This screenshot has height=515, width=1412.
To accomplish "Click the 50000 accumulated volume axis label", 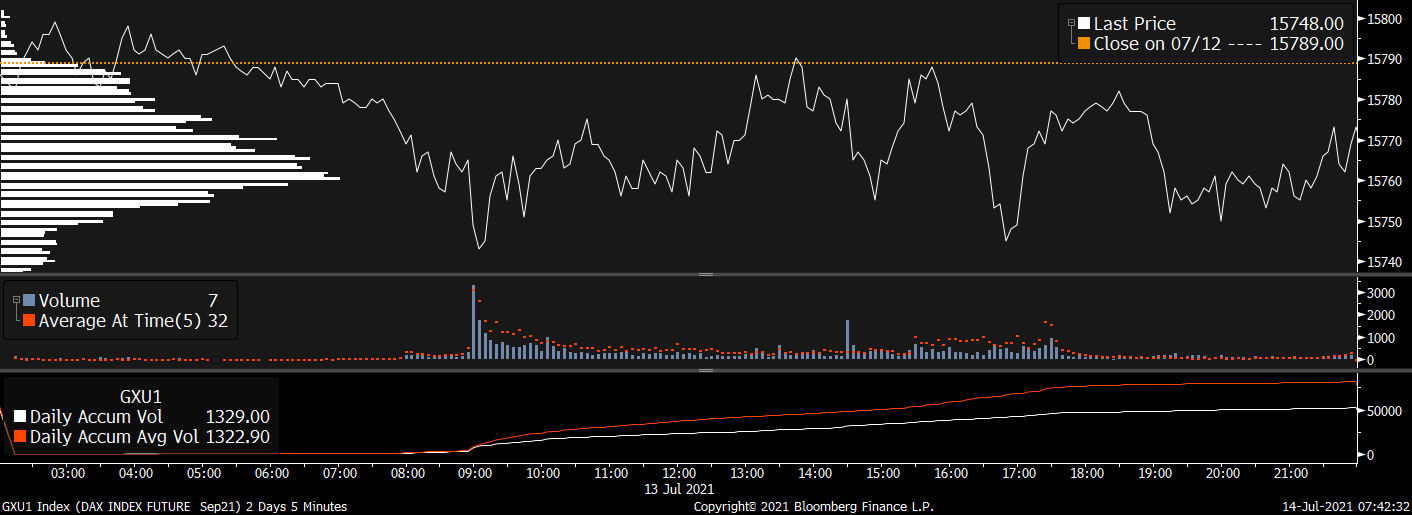I will [x=1383, y=411].
